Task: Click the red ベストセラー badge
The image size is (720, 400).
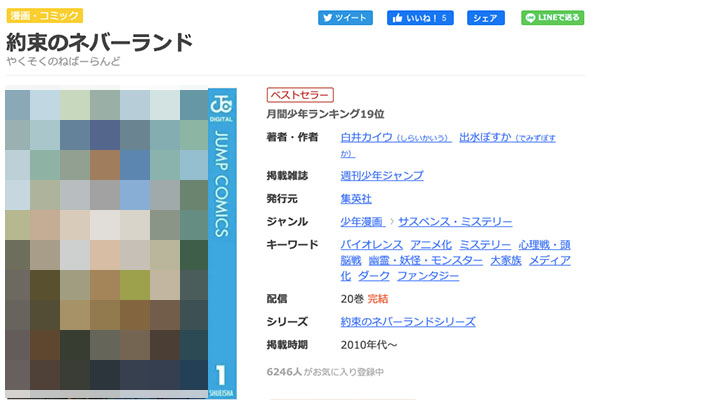Action: (x=299, y=95)
